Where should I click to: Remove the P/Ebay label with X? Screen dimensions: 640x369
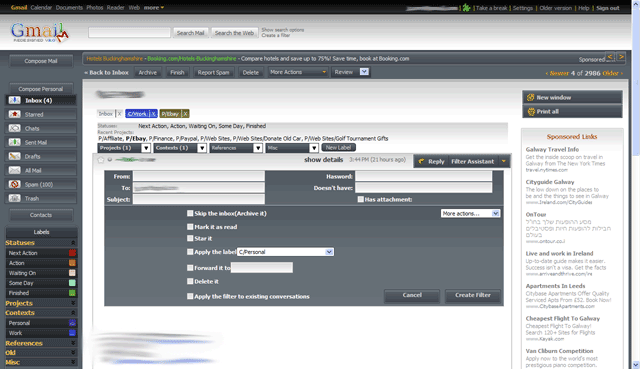click(x=185, y=114)
